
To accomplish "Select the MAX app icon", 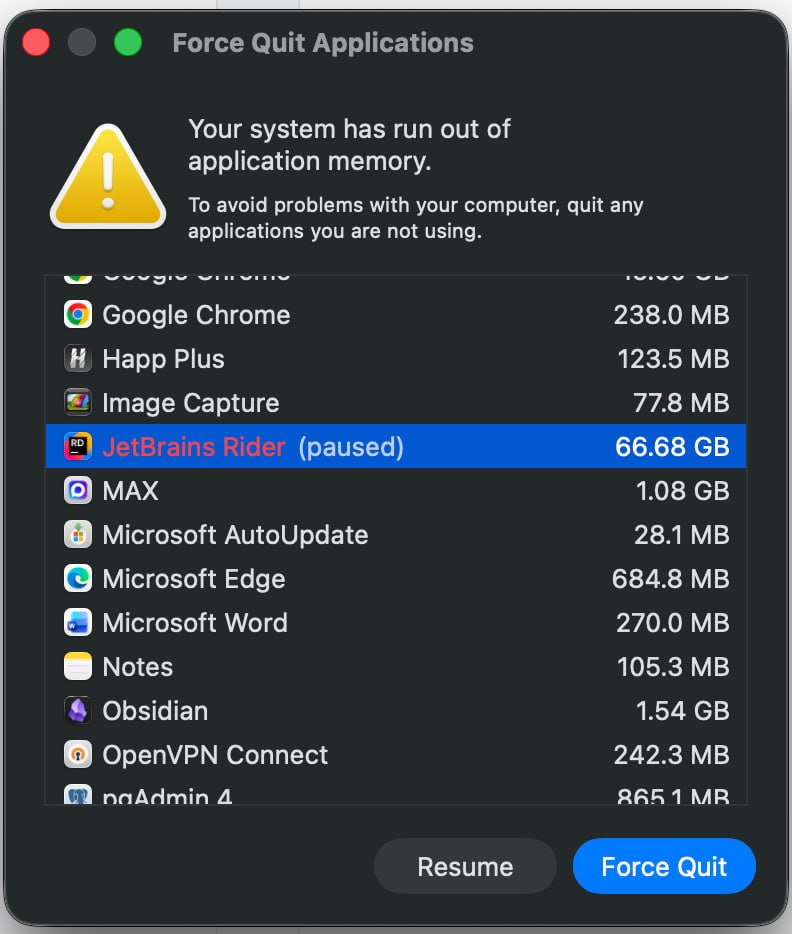I will 78,491.
